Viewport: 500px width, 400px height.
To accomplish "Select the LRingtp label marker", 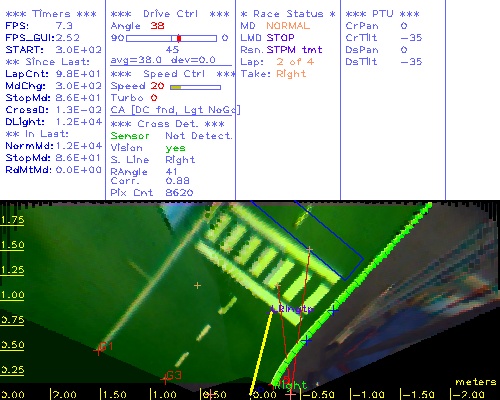I will [292, 309].
